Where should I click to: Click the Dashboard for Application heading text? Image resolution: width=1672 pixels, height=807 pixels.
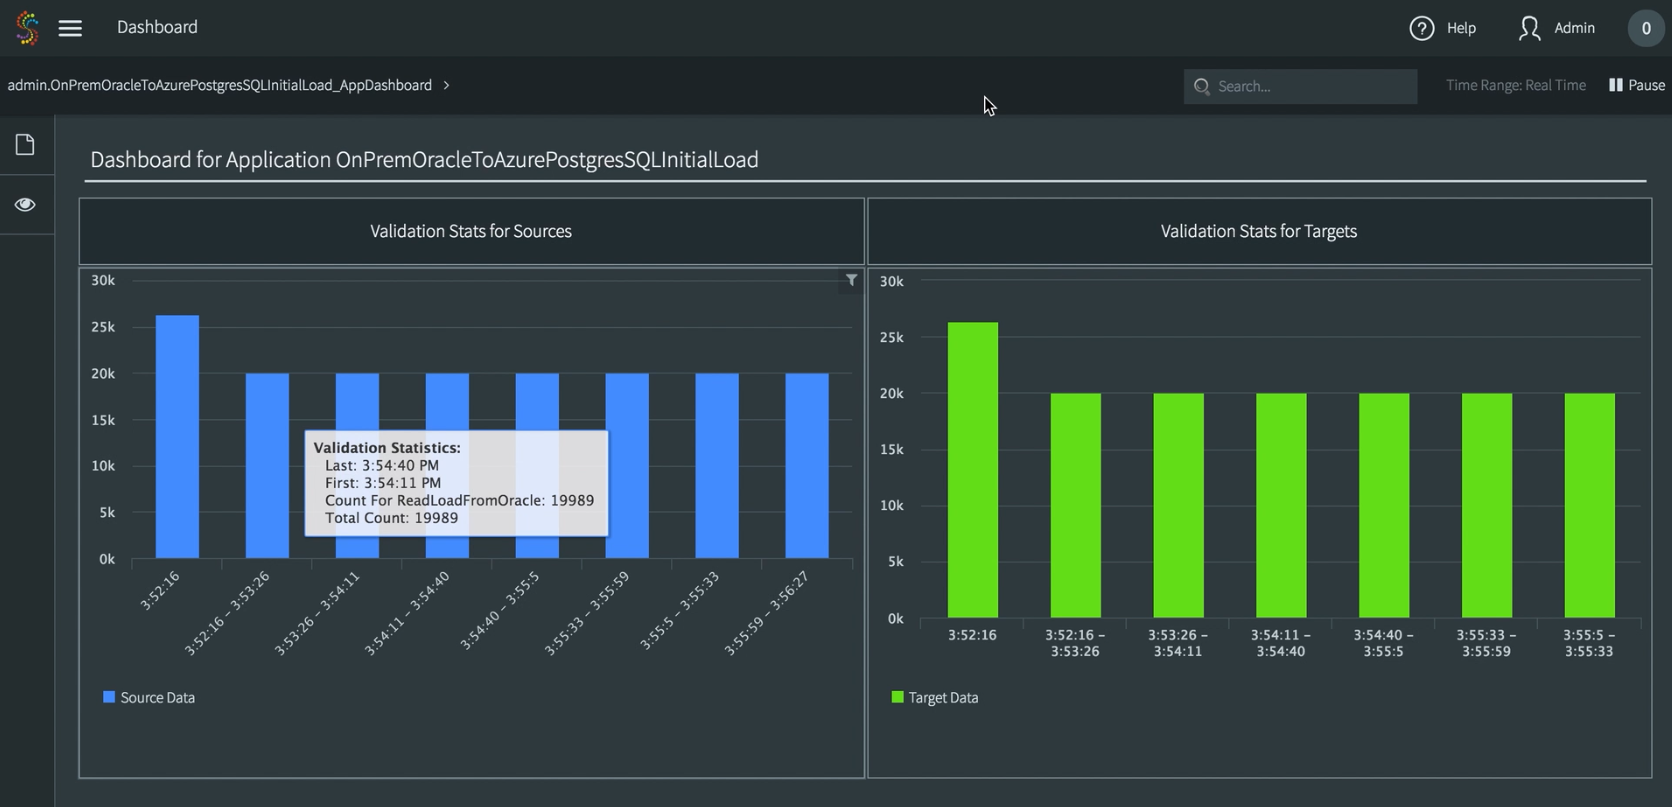point(424,160)
